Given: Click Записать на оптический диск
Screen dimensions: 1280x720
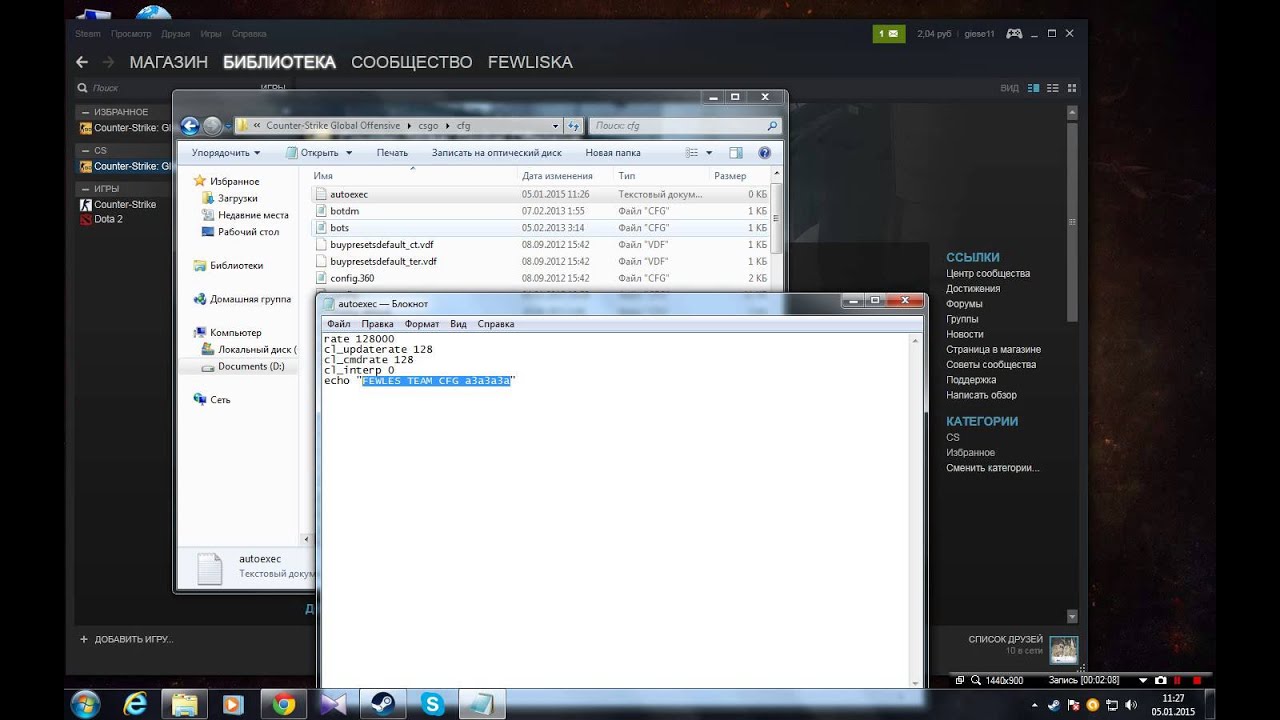Looking at the screenshot, I should coord(497,153).
